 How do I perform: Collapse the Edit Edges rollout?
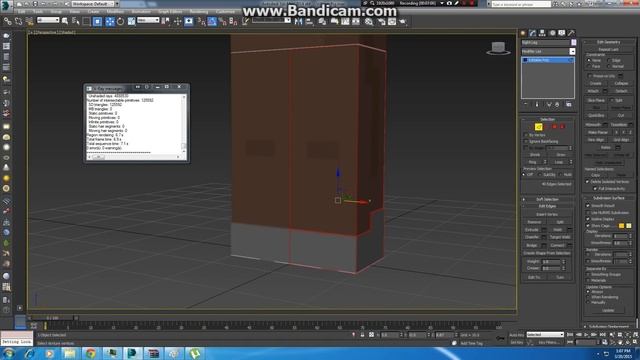[x=547, y=206]
